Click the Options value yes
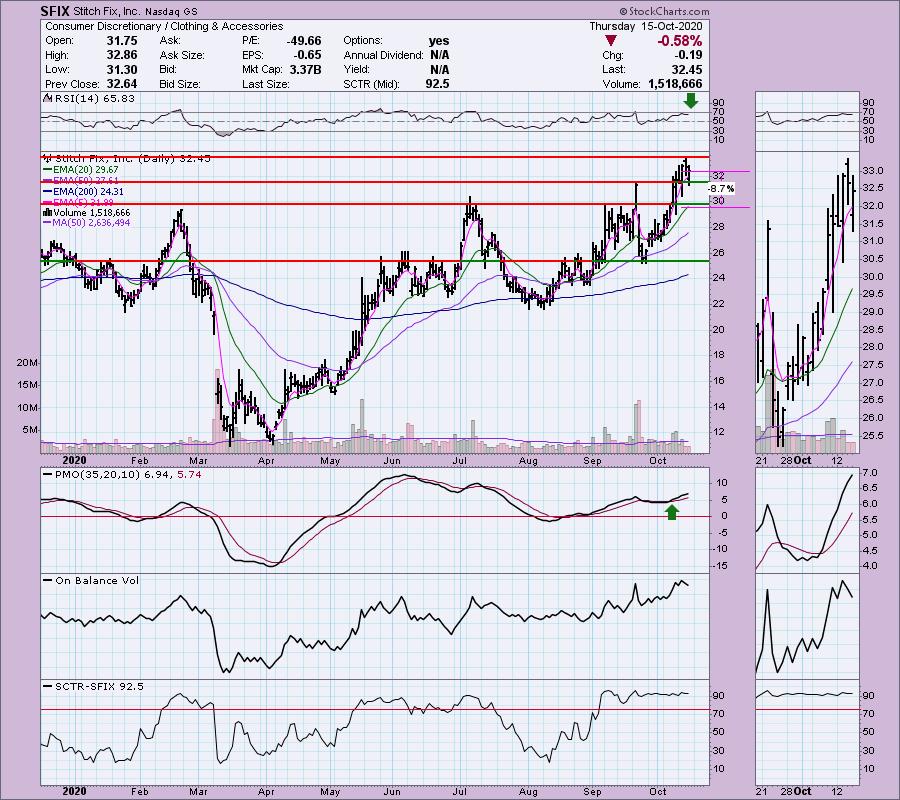 [x=439, y=41]
